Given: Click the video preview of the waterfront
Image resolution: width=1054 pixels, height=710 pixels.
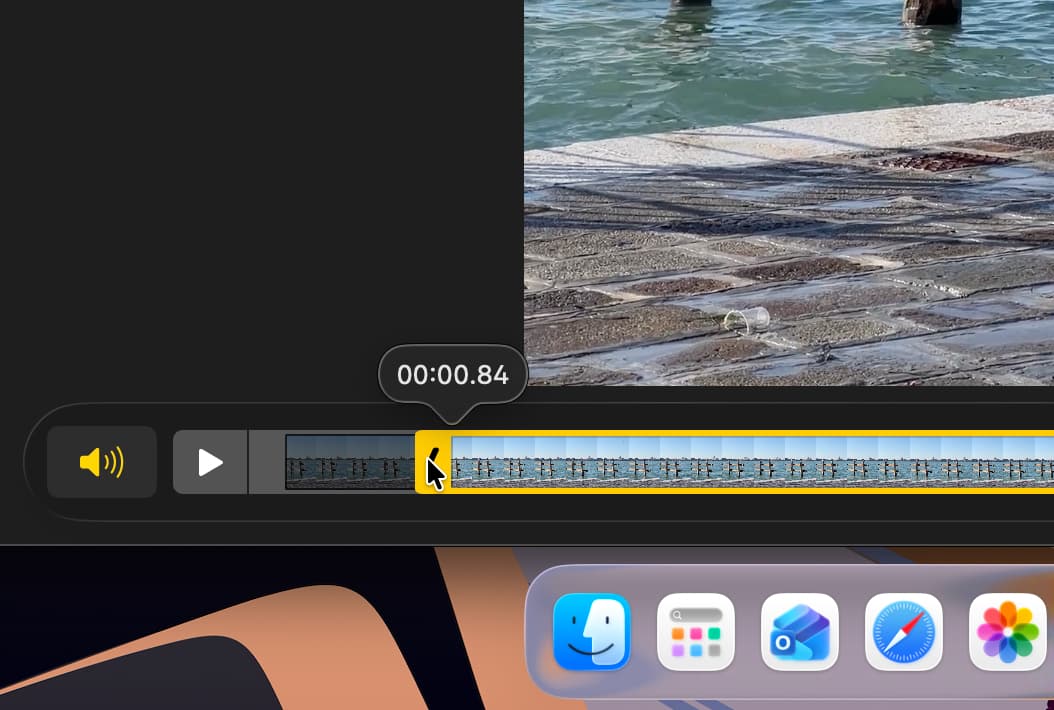Looking at the screenshot, I should click(x=788, y=193).
